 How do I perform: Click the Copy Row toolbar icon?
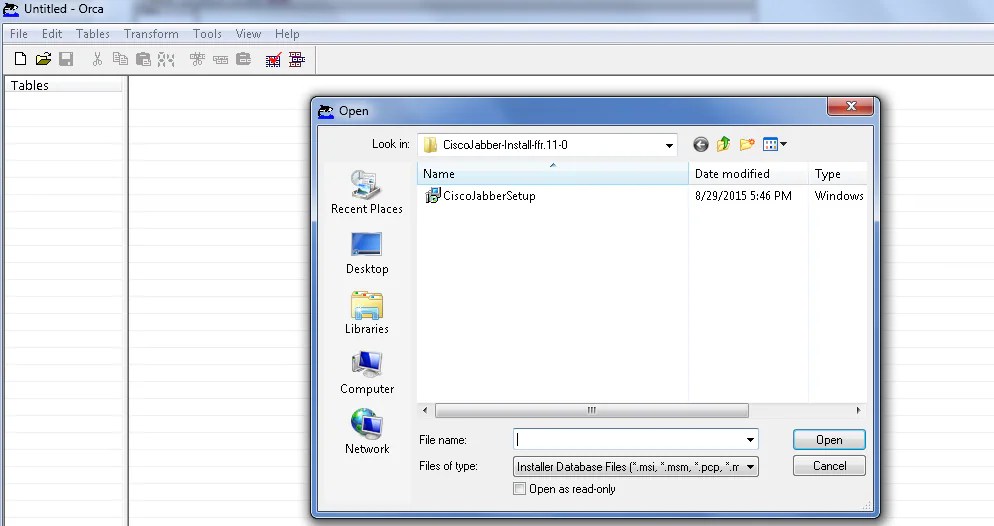(220, 60)
